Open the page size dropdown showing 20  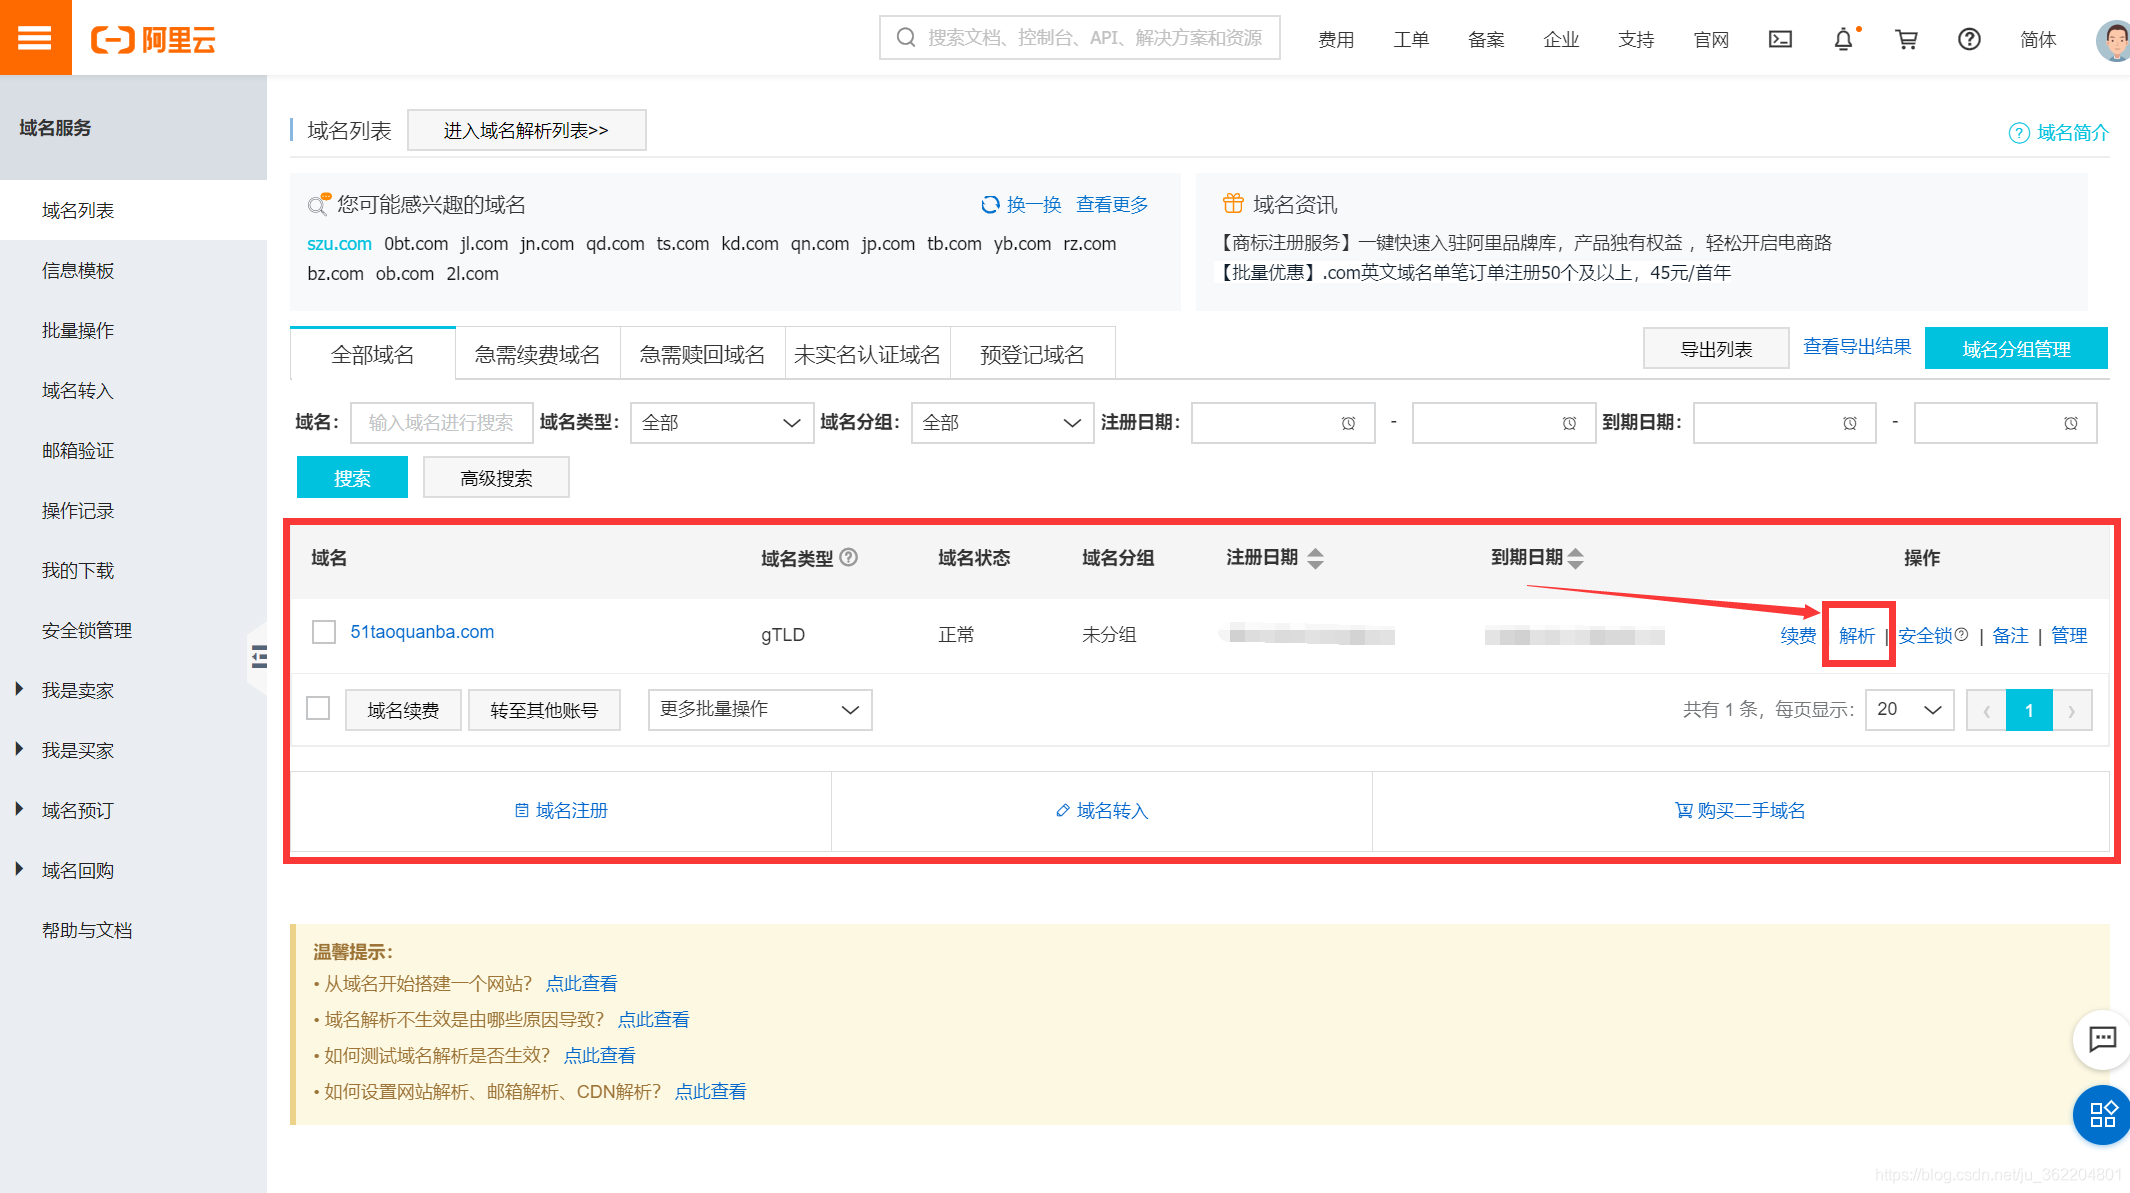pos(1908,709)
